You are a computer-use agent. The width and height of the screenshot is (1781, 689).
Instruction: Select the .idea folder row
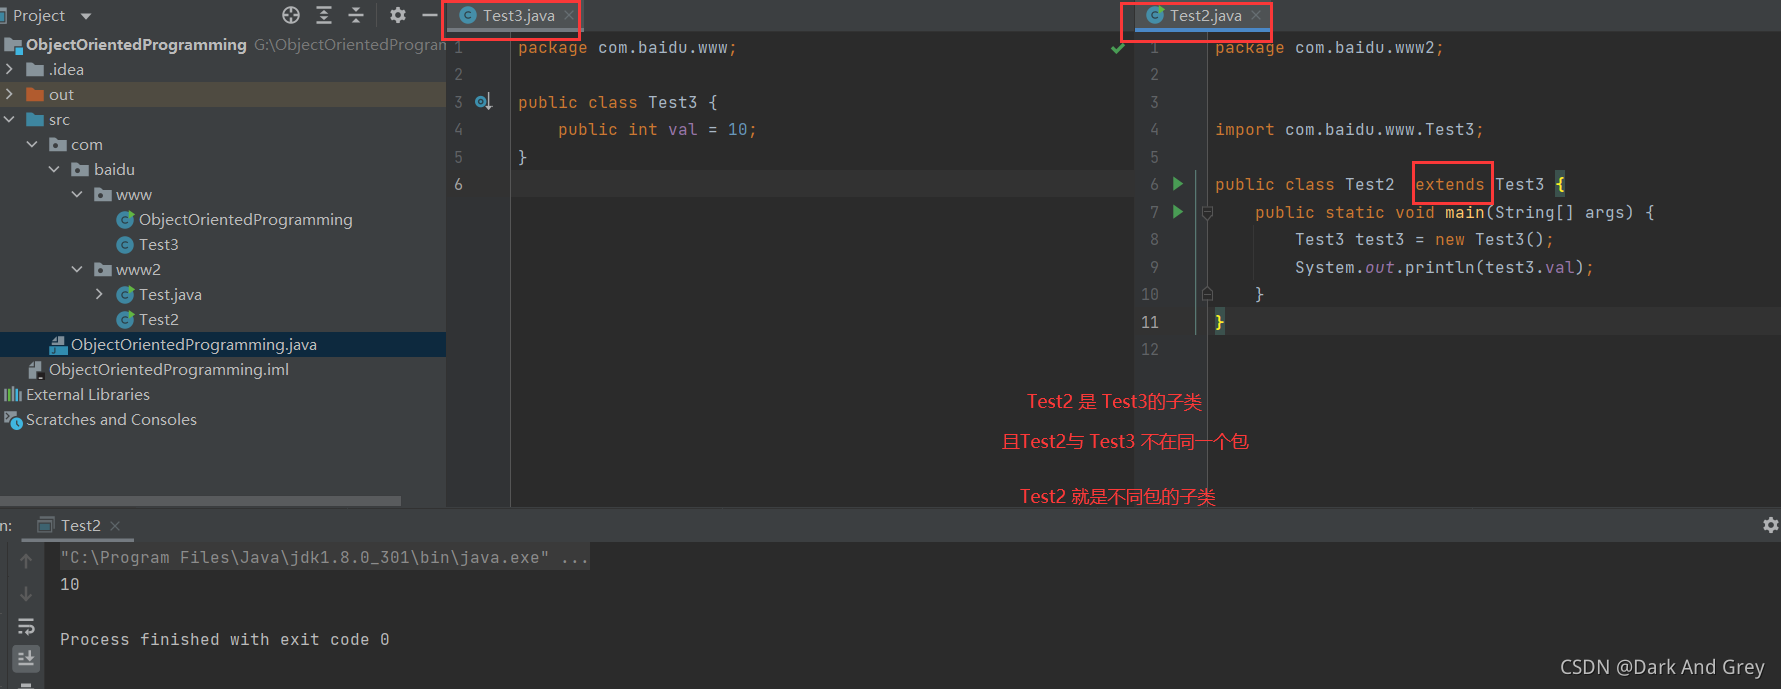223,69
